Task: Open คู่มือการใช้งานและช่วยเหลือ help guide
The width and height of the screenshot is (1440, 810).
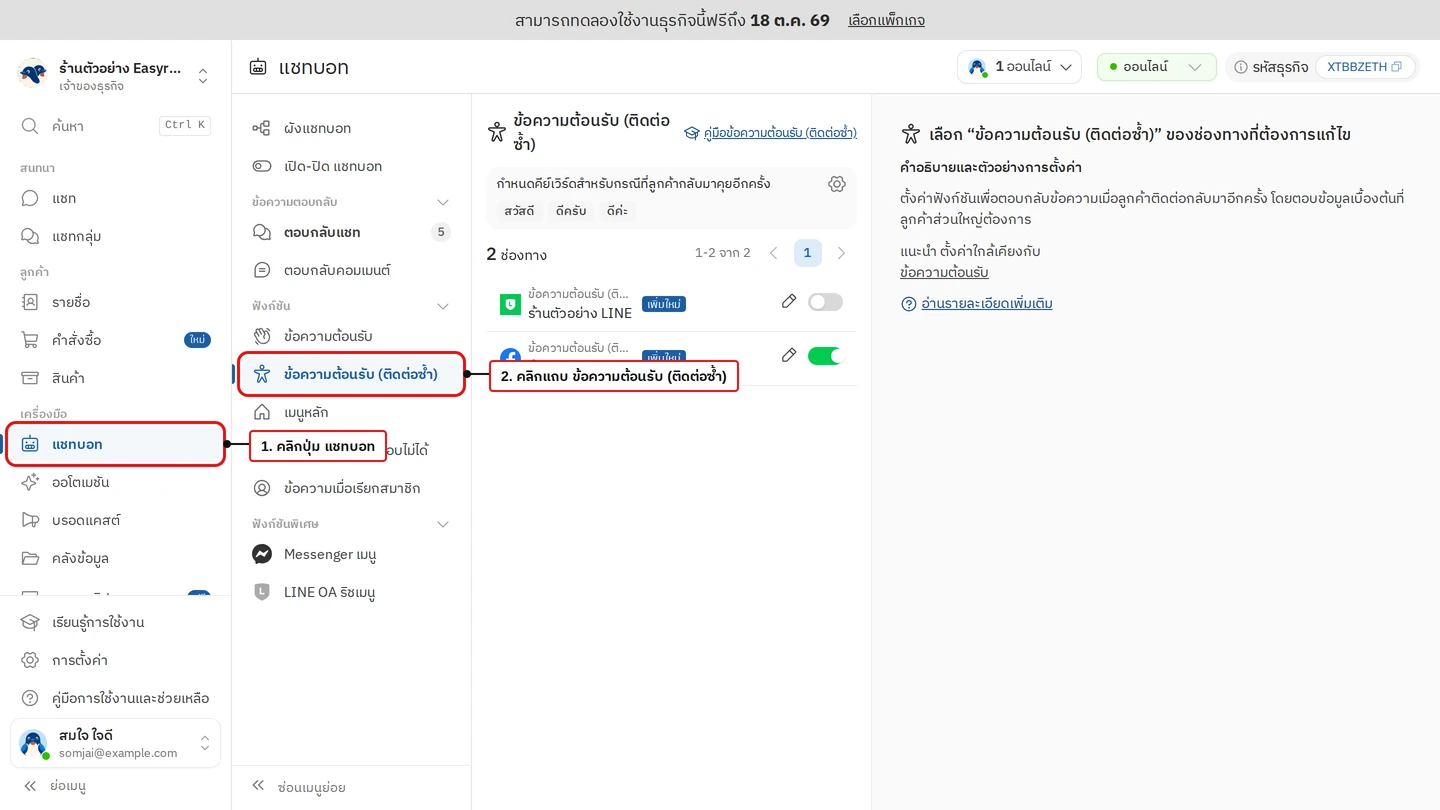Action: (x=115, y=698)
